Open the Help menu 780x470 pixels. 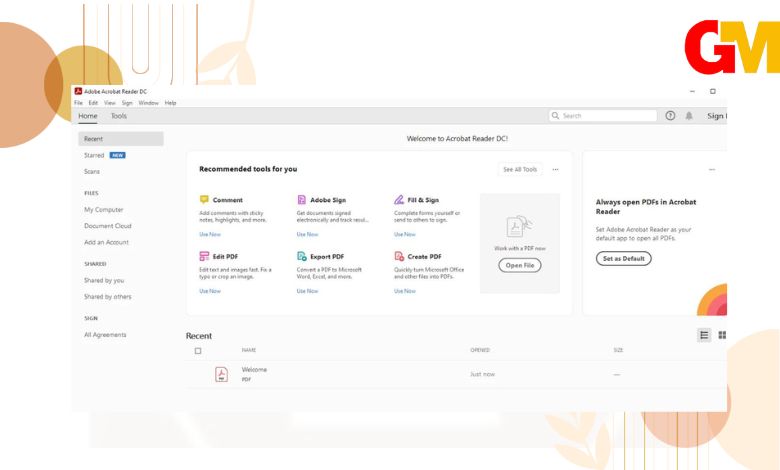point(171,103)
